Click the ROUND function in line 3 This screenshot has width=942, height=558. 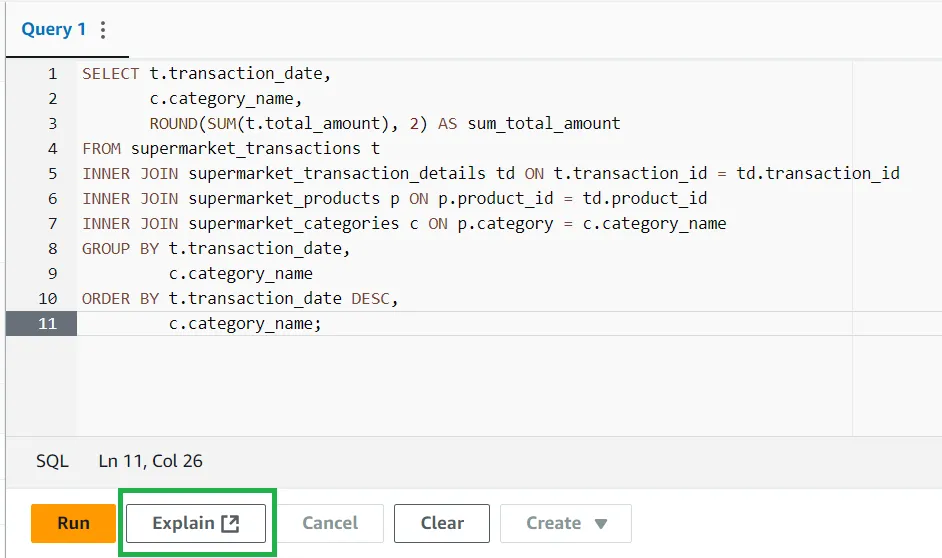point(174,123)
